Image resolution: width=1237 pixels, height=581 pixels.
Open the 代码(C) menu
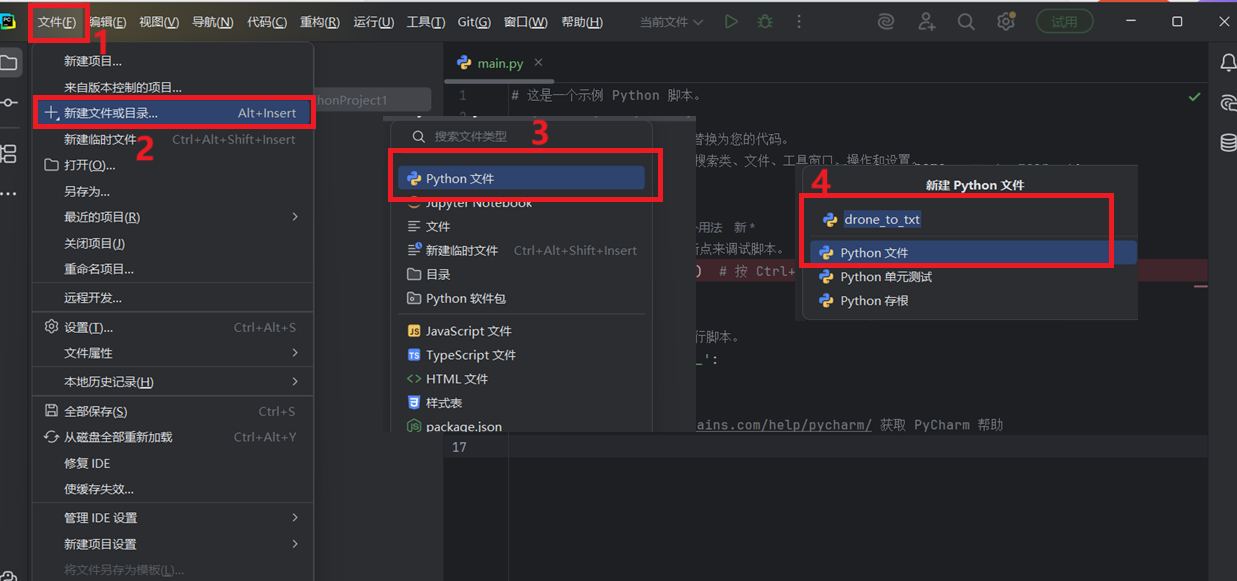pos(267,22)
